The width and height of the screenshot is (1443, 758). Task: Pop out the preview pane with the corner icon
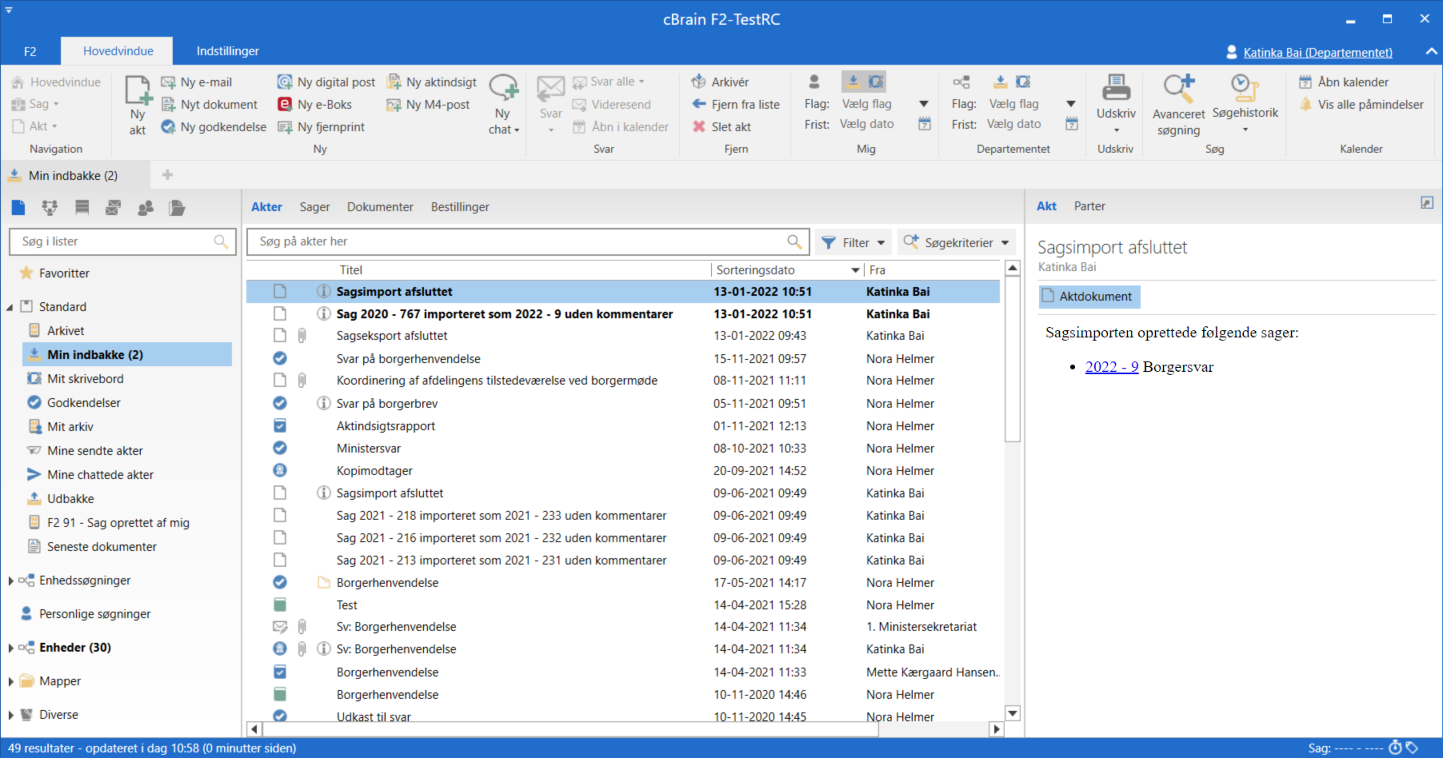tap(1427, 203)
